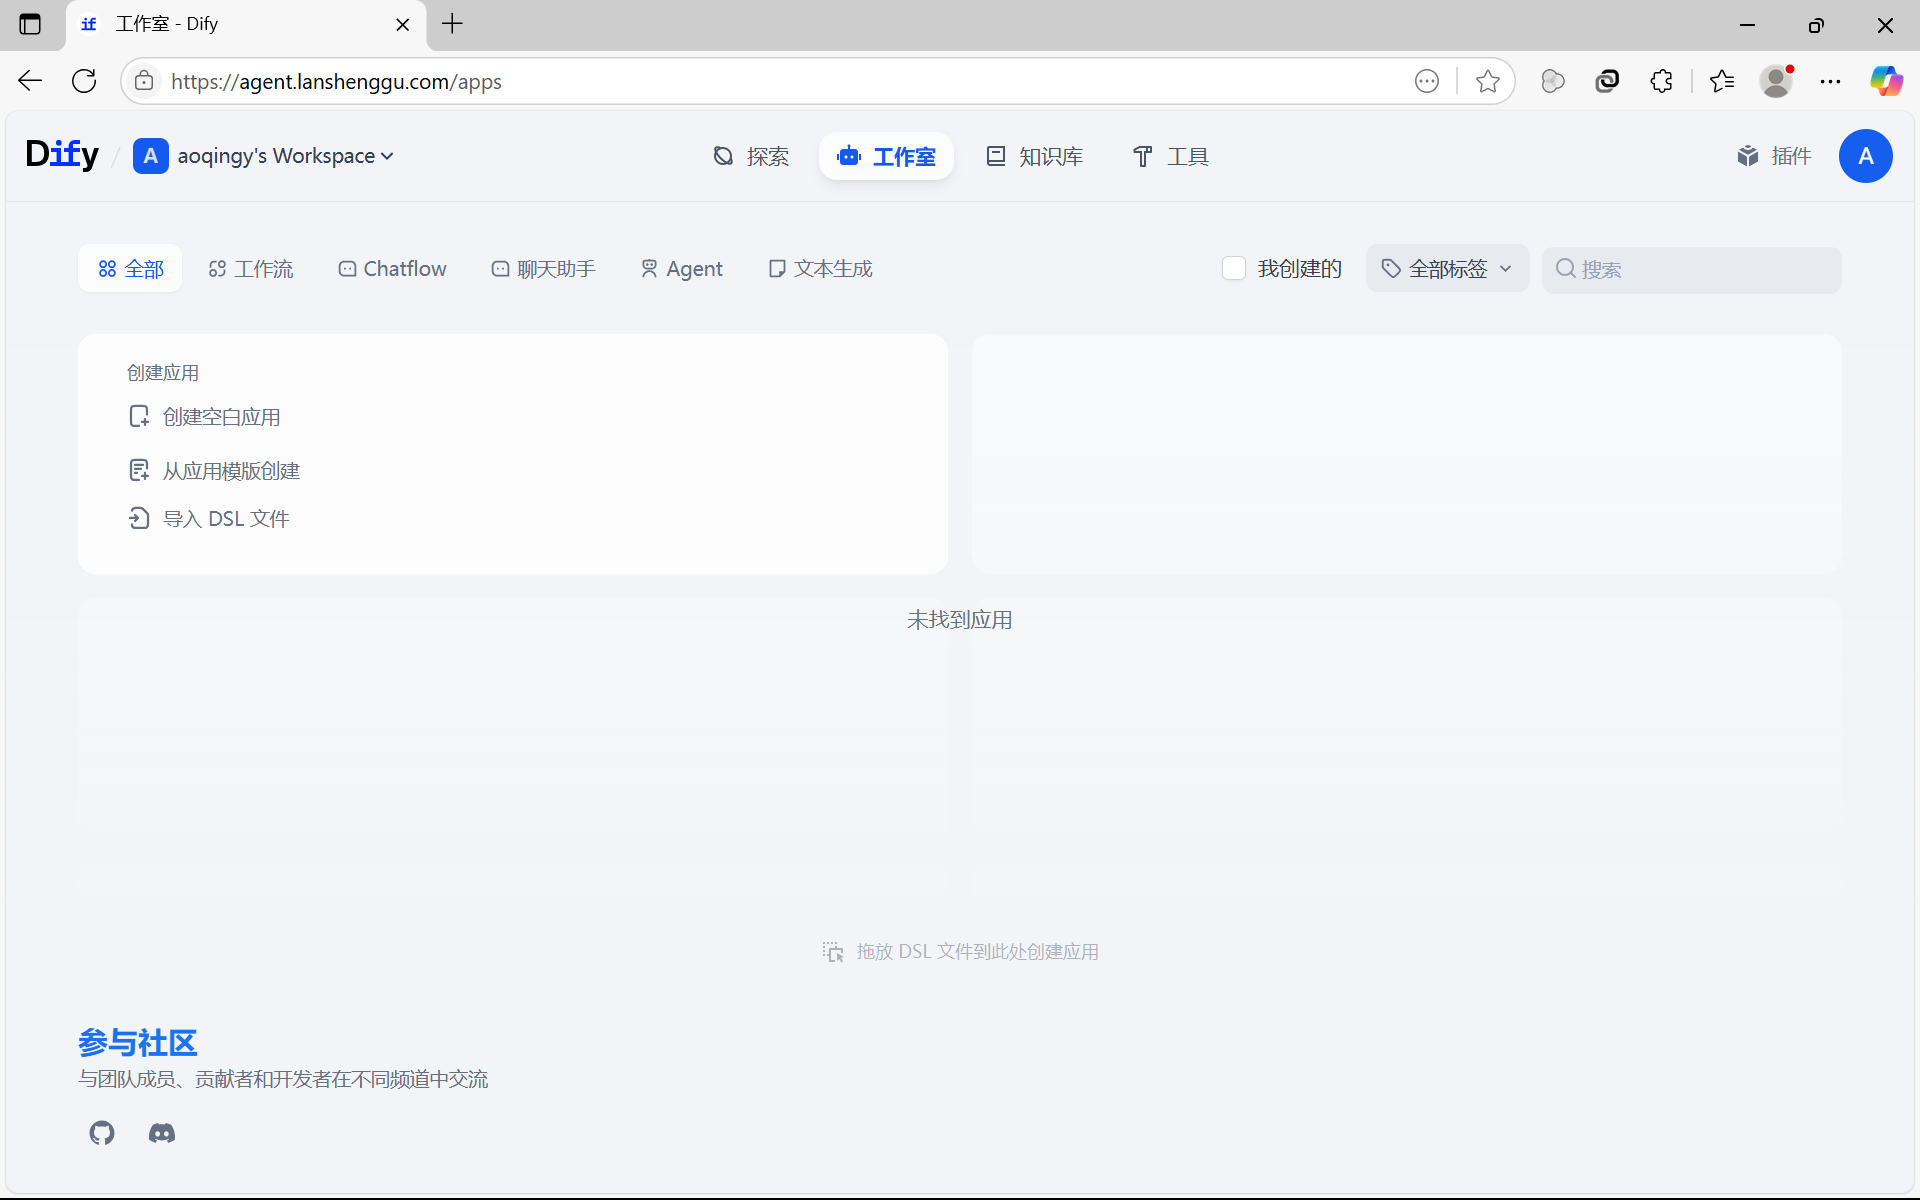Image resolution: width=1920 pixels, height=1200 pixels.
Task: Open favorites list icon
Action: coord(1722,81)
